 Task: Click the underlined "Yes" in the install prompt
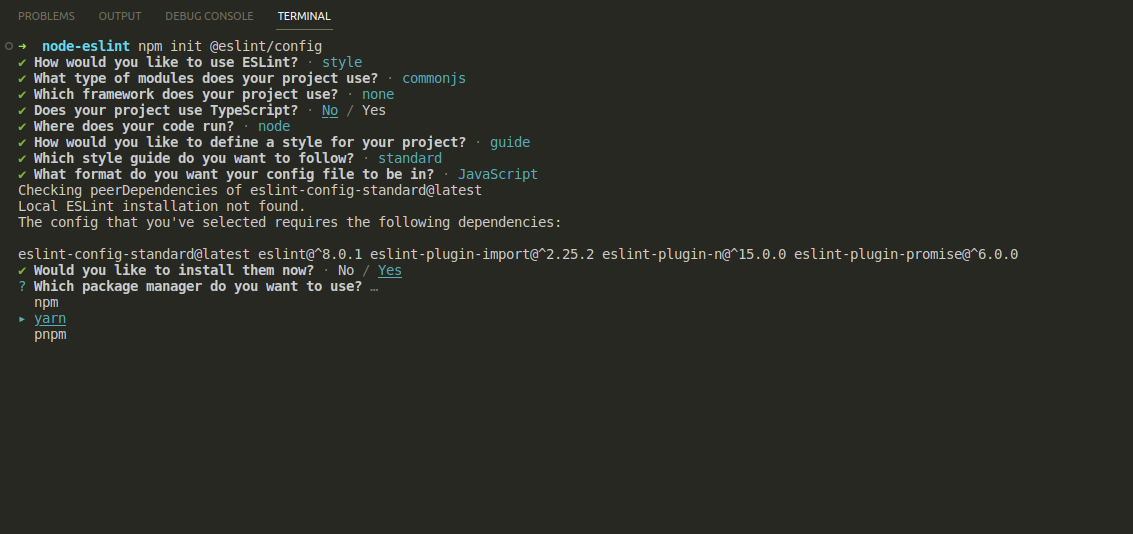pyautogui.click(x=390, y=270)
